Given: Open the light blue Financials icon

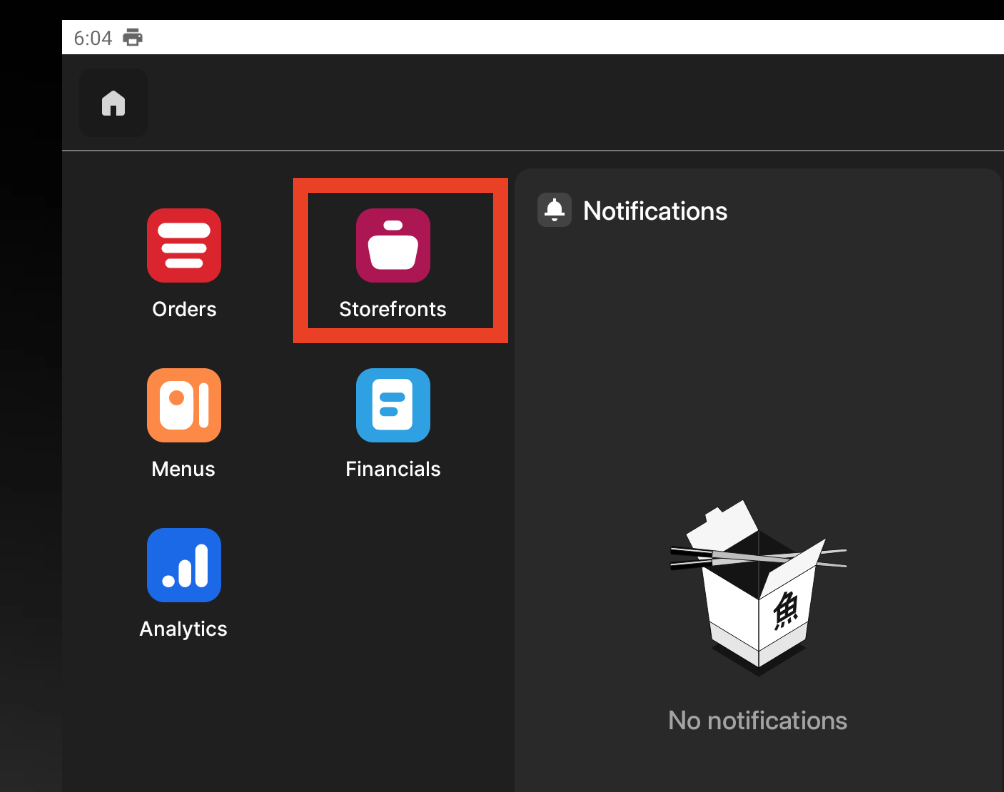Looking at the screenshot, I should pos(393,405).
